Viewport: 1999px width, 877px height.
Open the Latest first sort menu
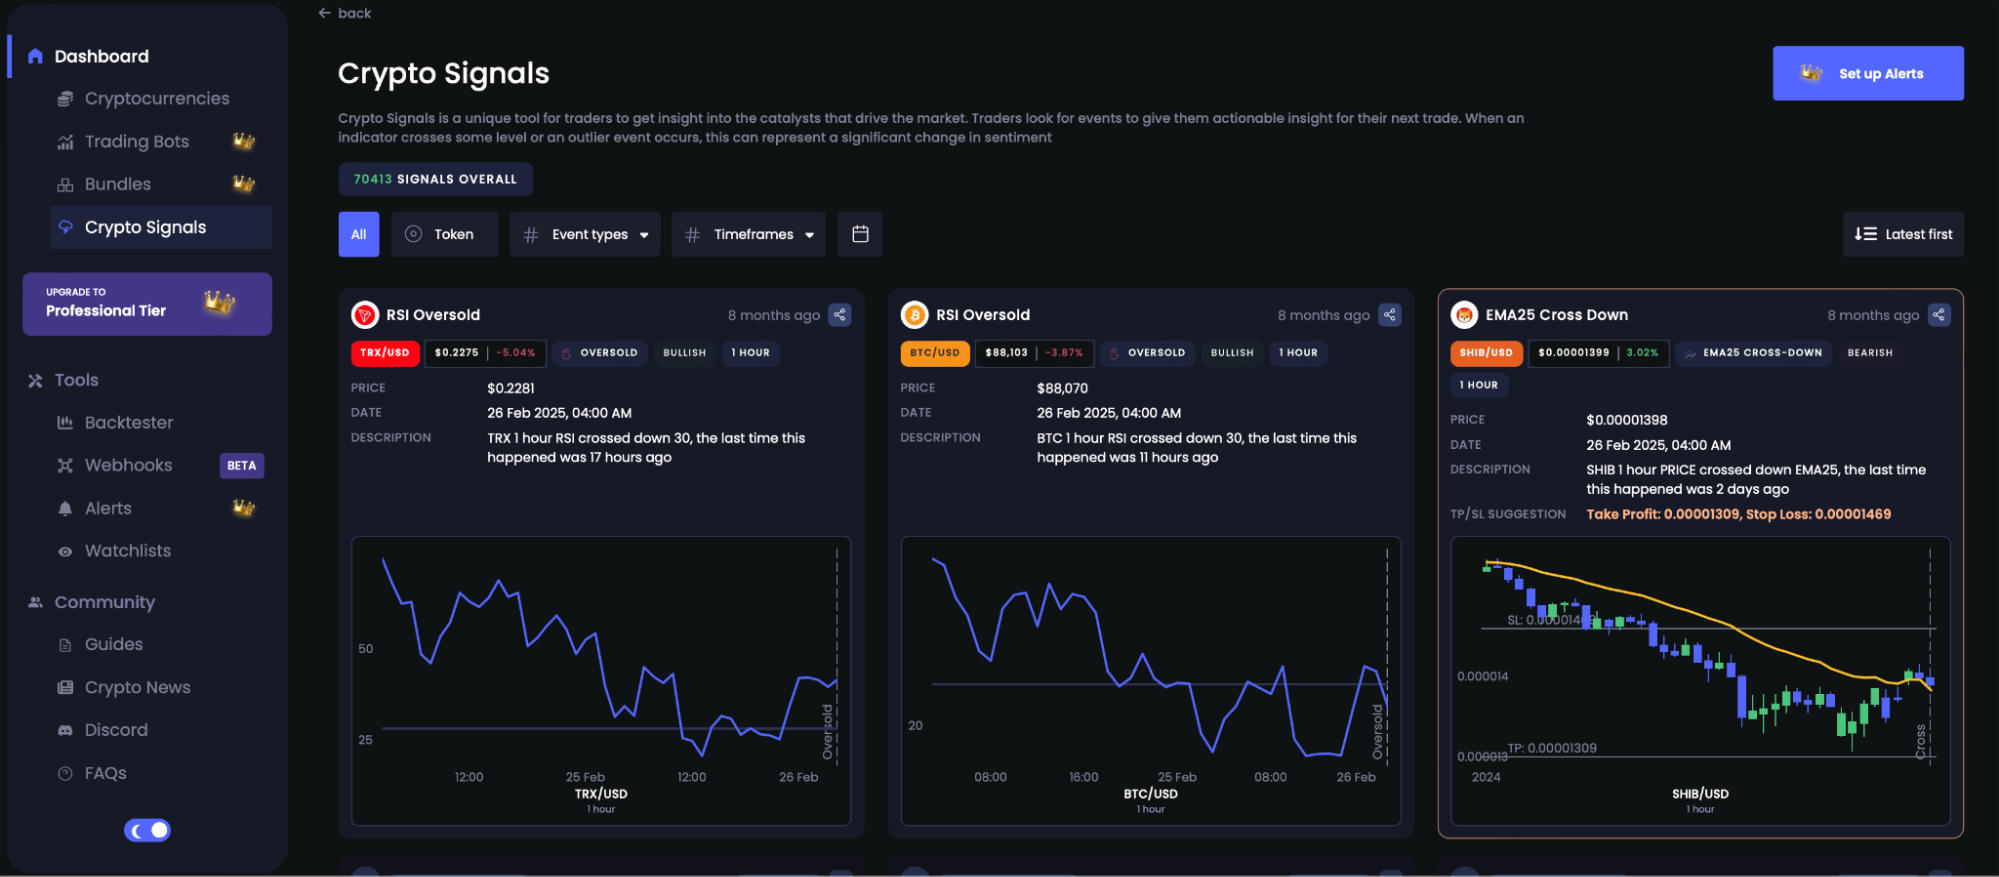(x=1902, y=234)
